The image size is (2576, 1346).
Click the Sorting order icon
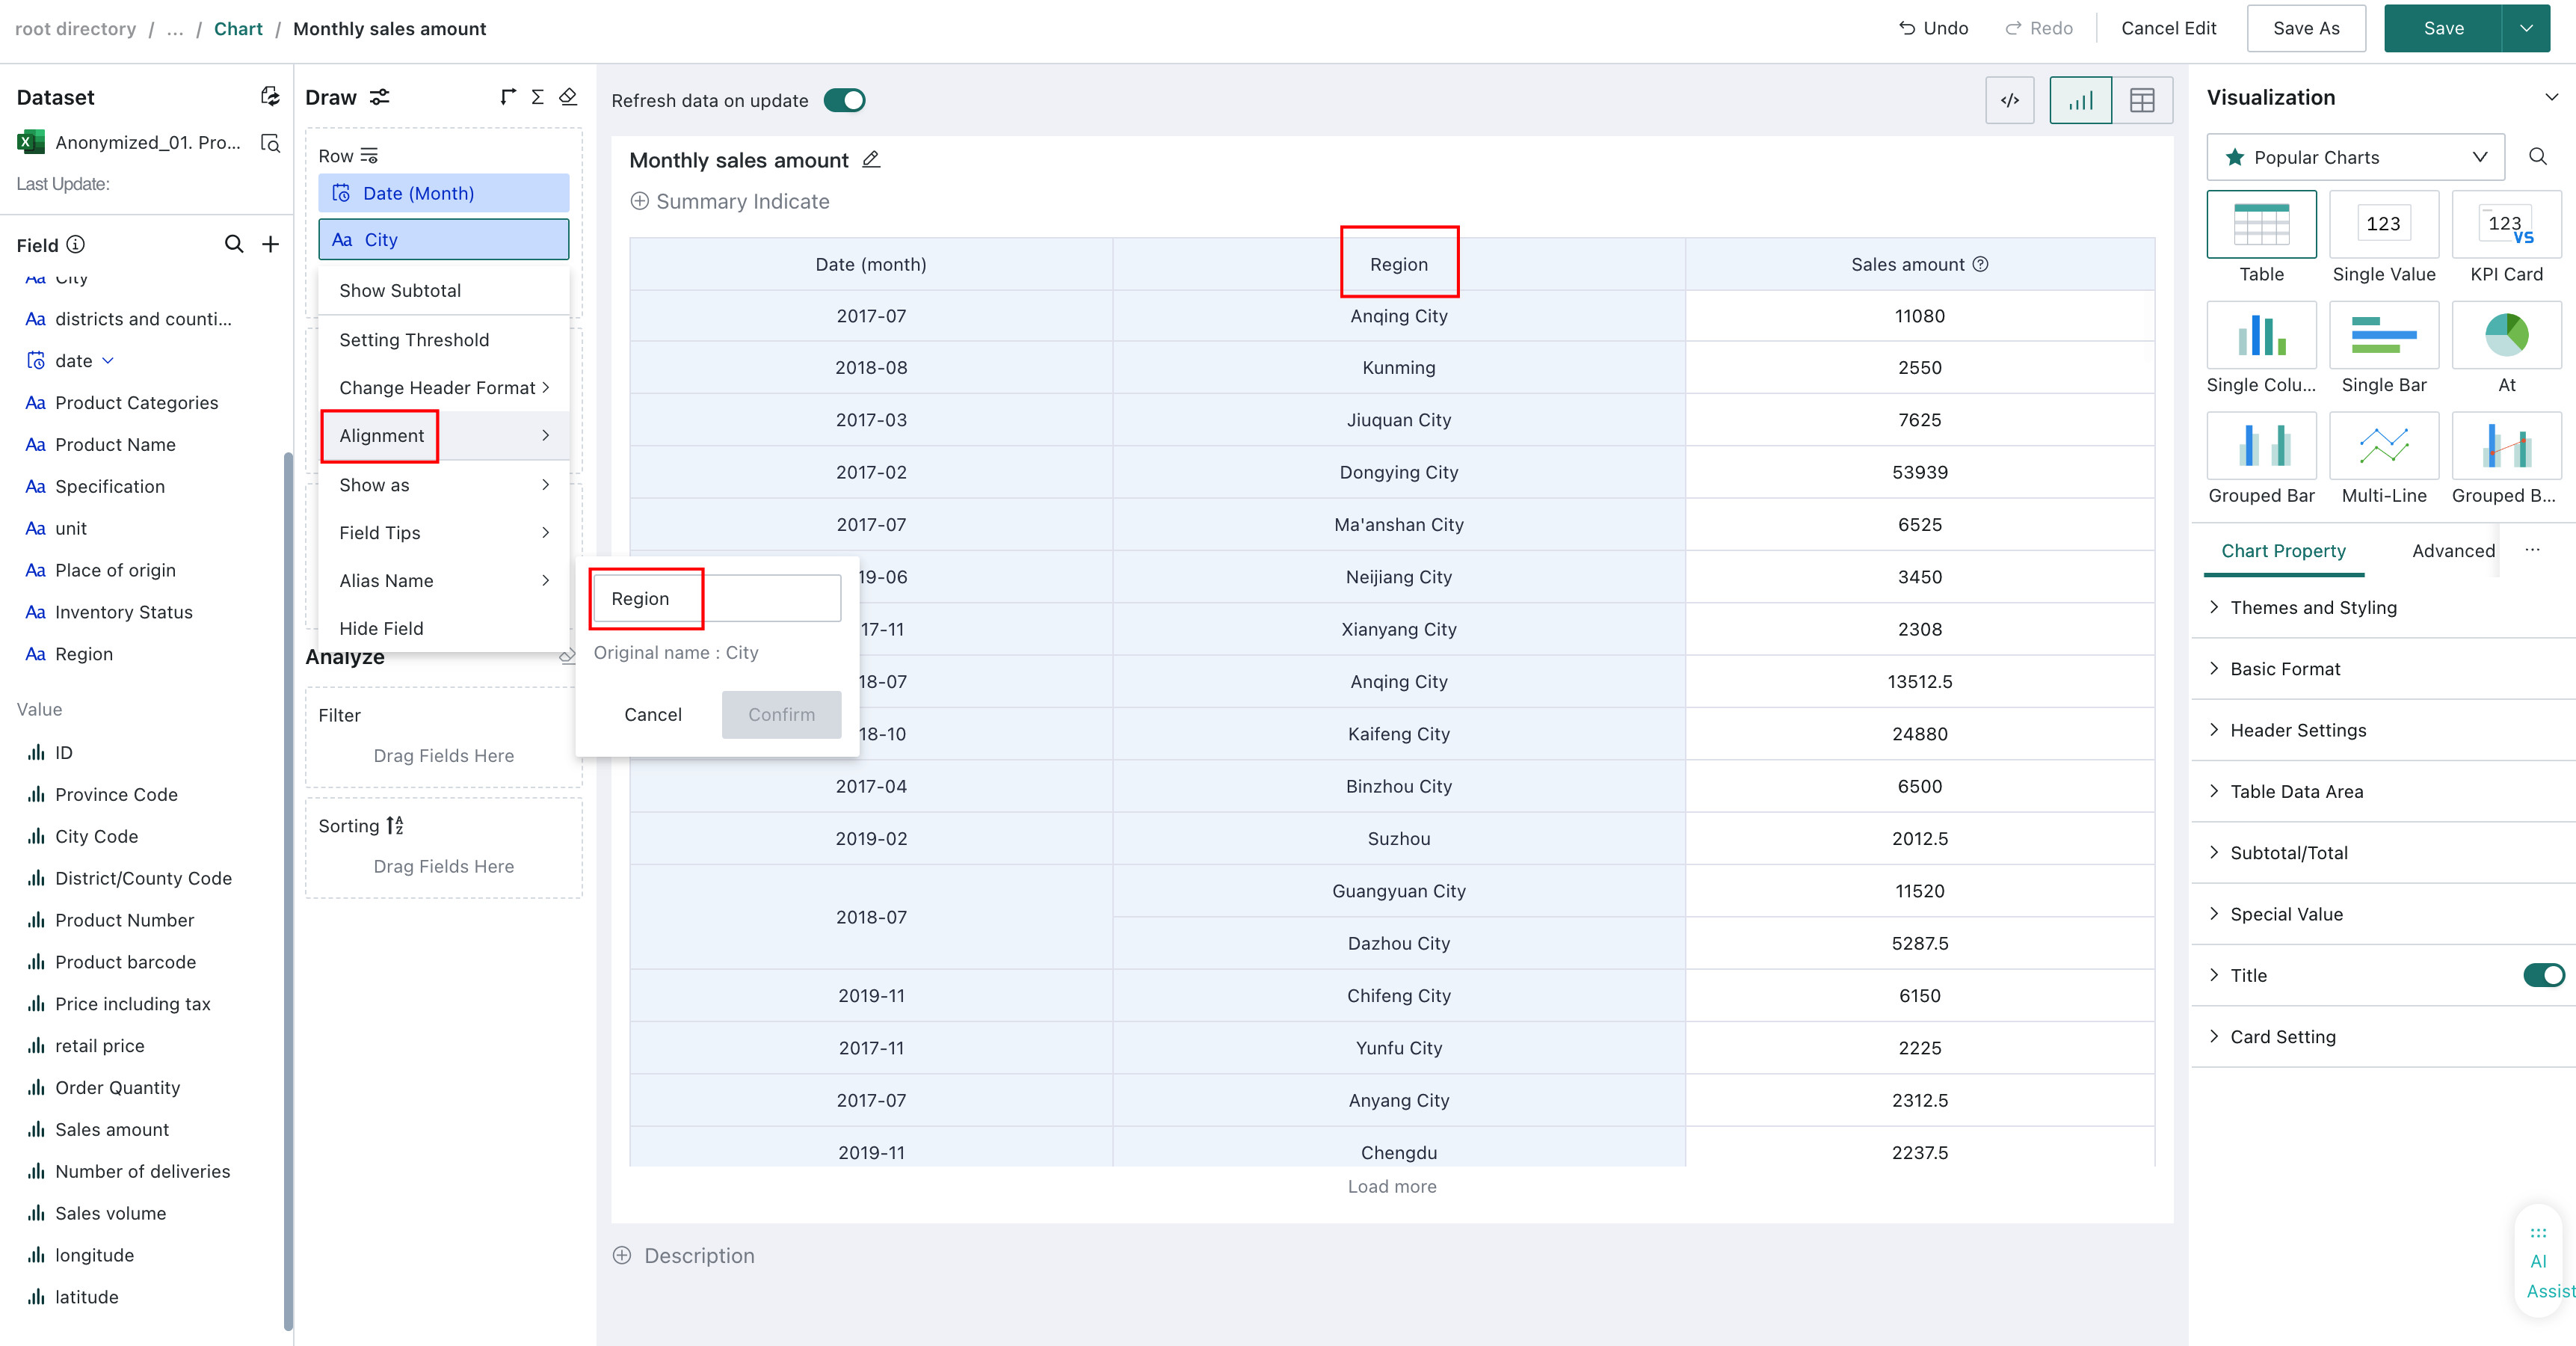395,825
